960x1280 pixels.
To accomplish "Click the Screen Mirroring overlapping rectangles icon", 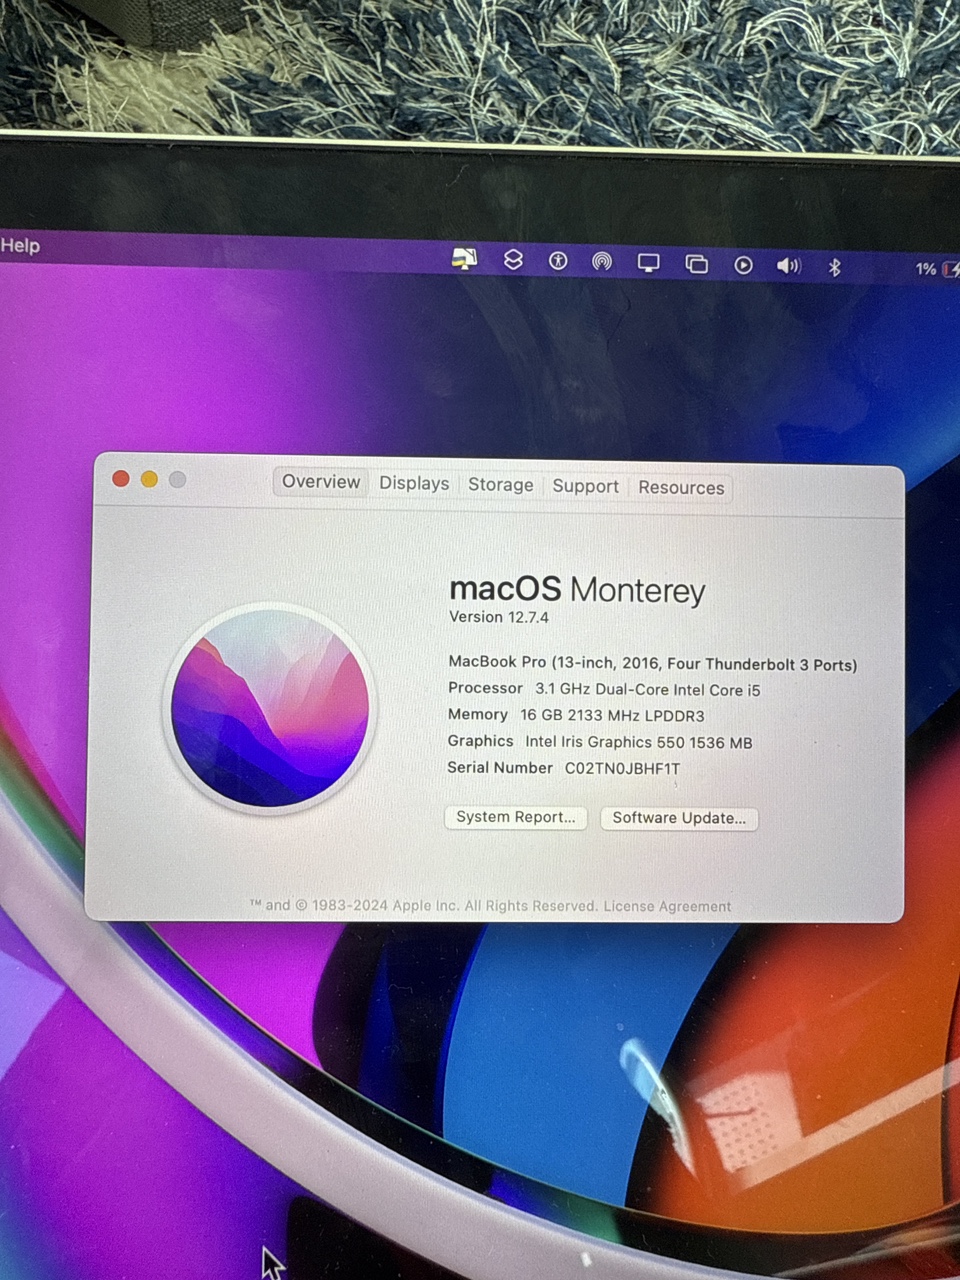I will 696,264.
